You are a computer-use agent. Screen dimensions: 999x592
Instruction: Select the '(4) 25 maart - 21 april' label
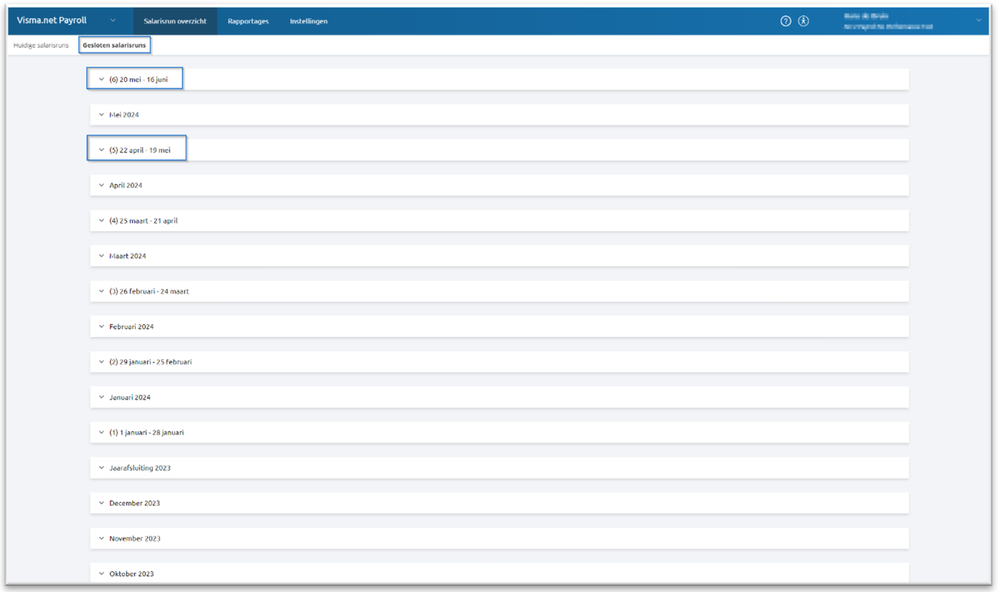coord(143,220)
